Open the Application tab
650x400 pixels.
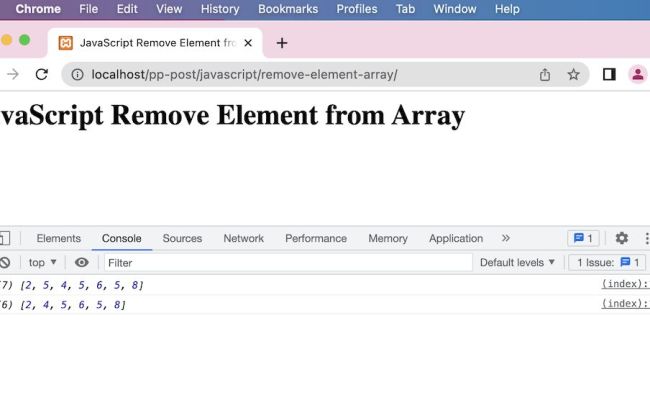click(456, 238)
